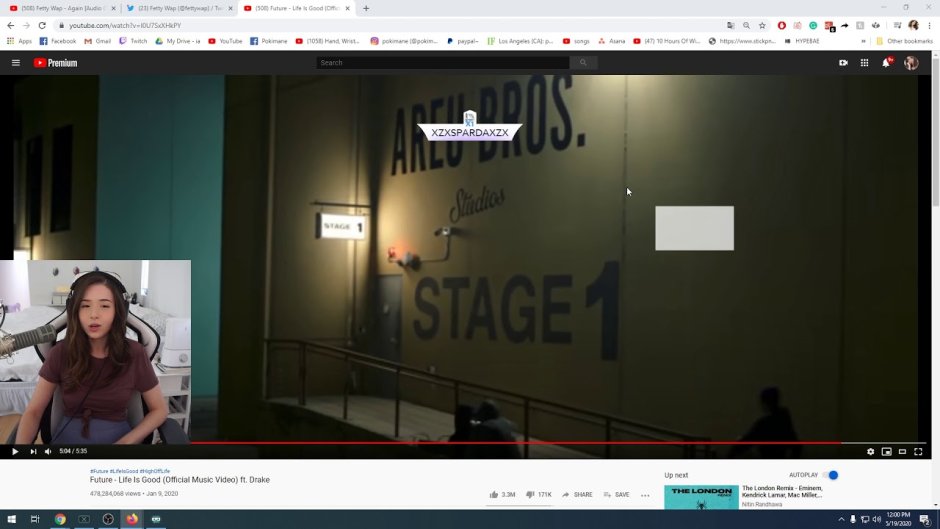Expand the hidden bookmarks chevron
Screen dimensions: 940x529
pyautogui.click(x=863, y=41)
